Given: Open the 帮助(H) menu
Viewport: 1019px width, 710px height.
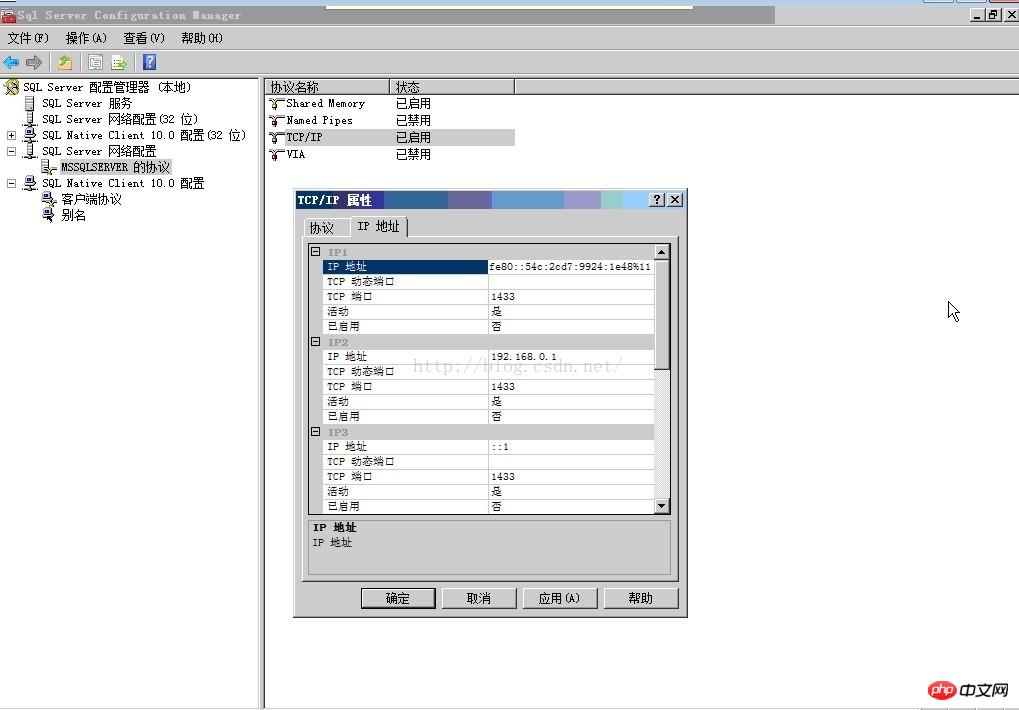Looking at the screenshot, I should point(202,38).
